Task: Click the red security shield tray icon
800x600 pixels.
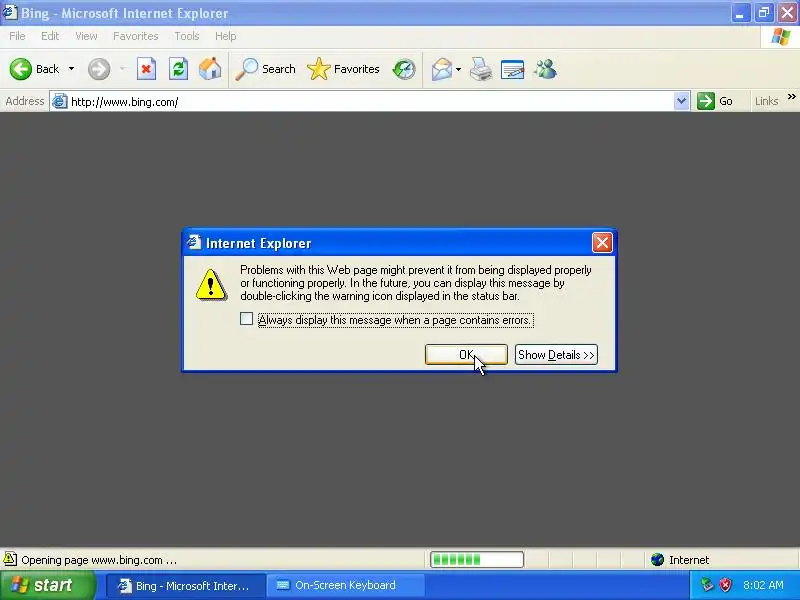Action: pos(725,585)
